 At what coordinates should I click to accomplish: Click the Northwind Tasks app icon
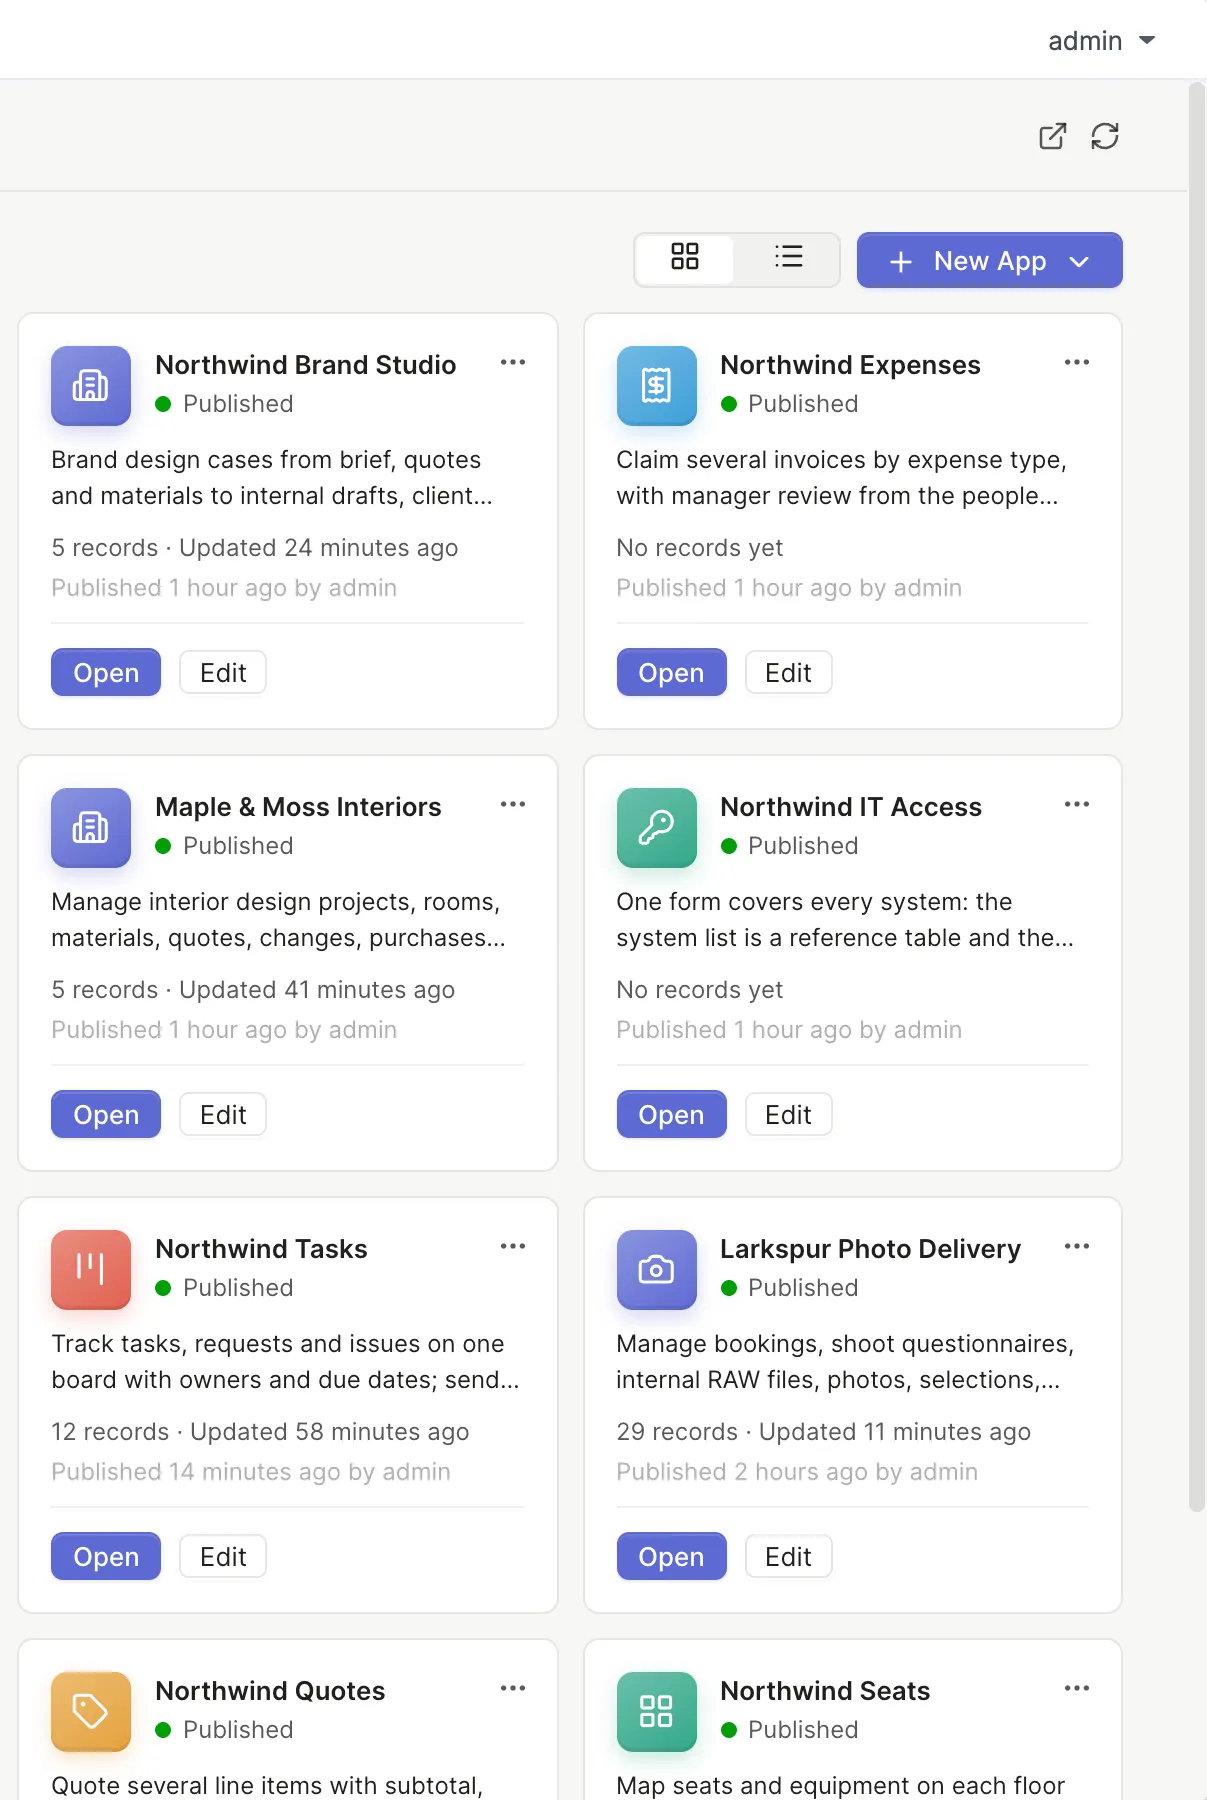(x=91, y=1270)
